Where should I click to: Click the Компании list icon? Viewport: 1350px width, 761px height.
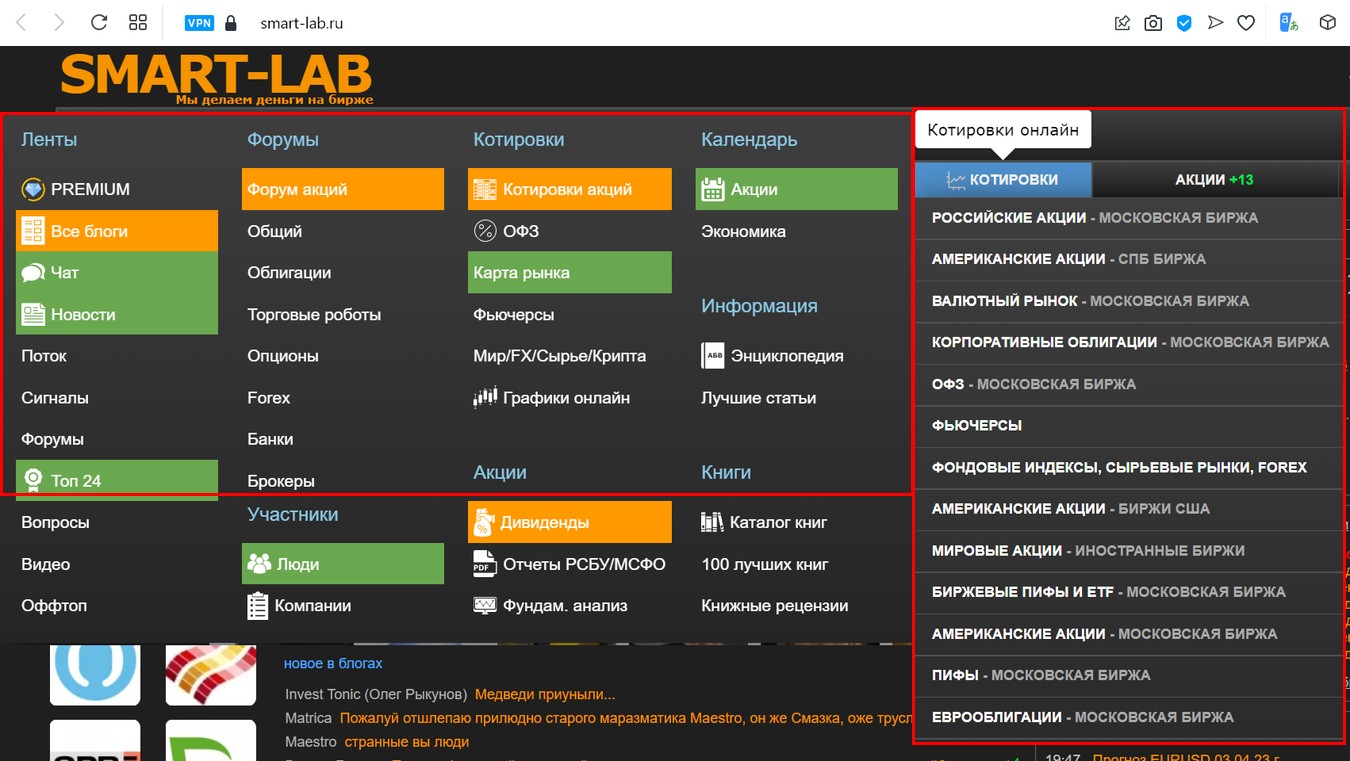(258, 605)
